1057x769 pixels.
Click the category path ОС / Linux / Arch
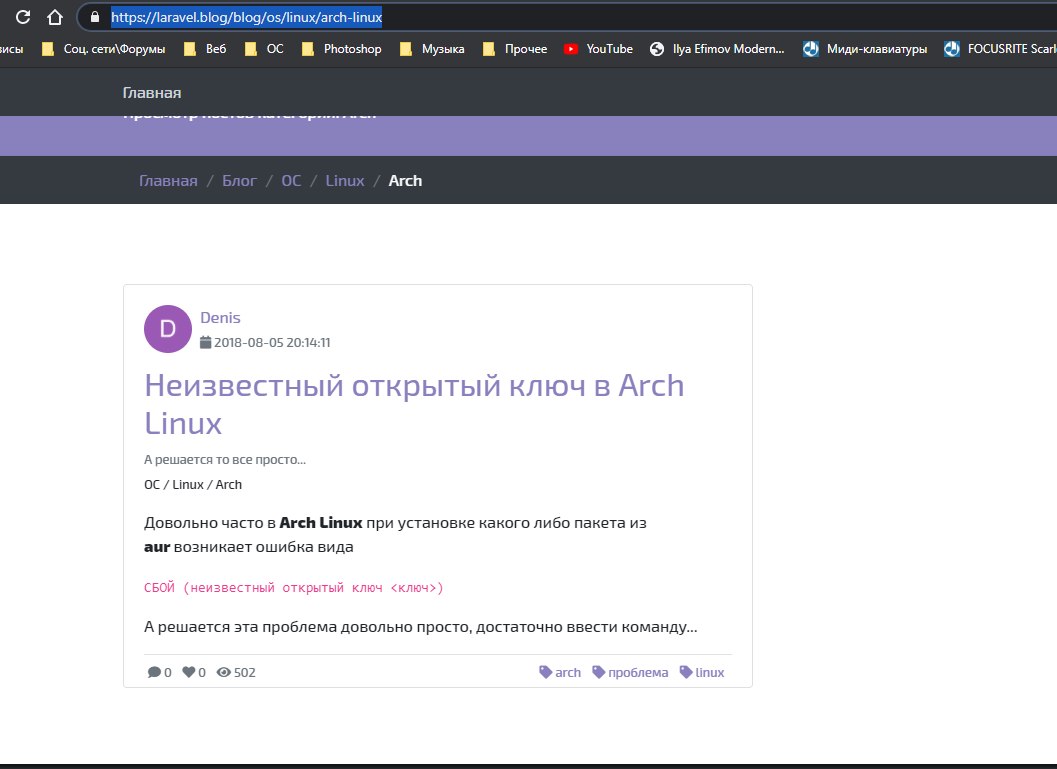[x=193, y=485]
